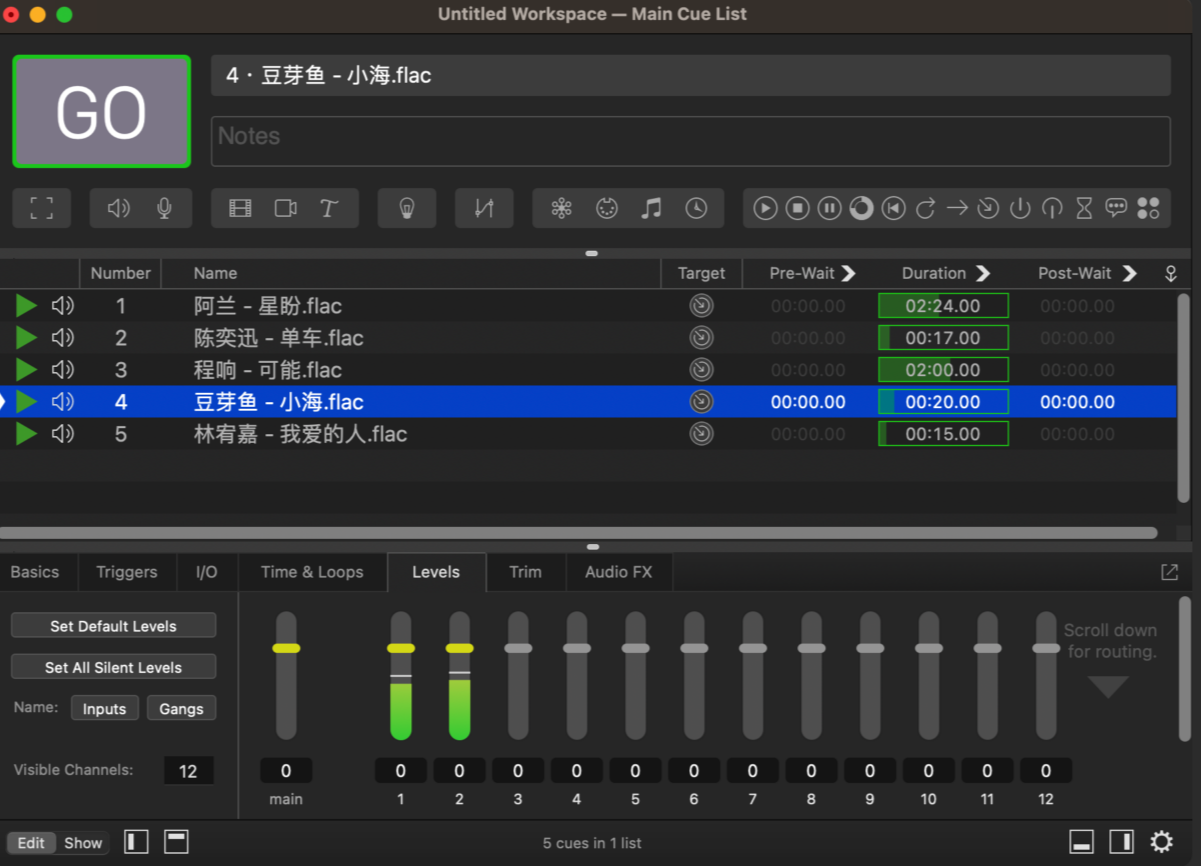Expand the Pre-Wait column chevron
The image size is (1201, 866).
(x=848, y=273)
